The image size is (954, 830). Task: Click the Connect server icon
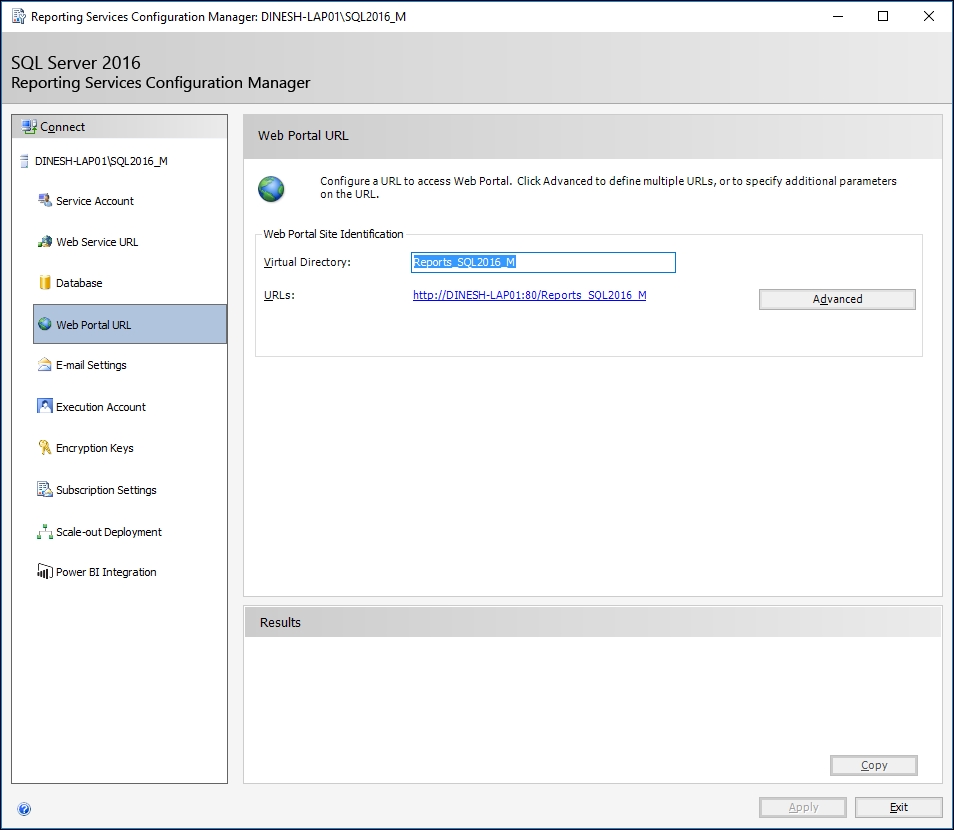click(x=29, y=127)
